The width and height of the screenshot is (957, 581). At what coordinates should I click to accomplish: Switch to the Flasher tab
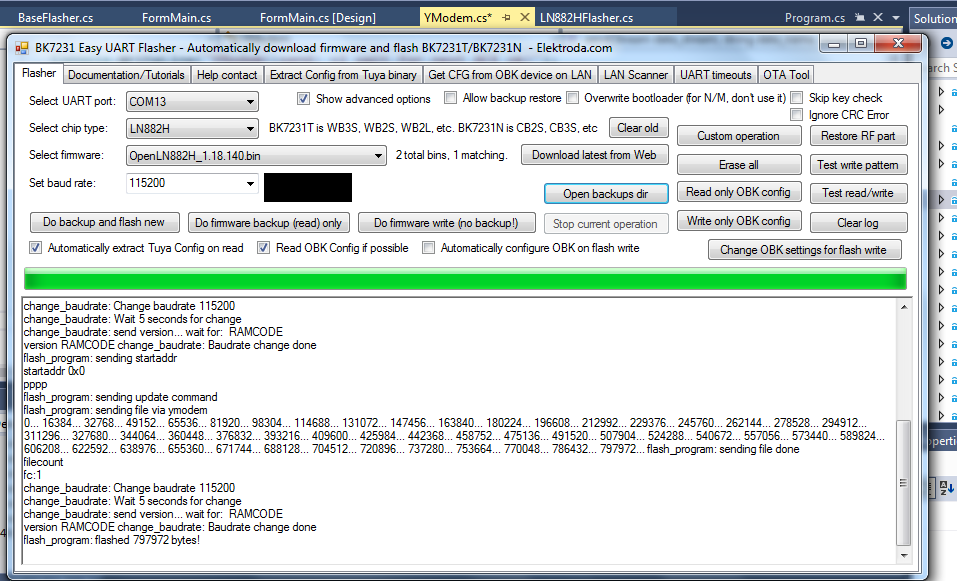pos(39,73)
